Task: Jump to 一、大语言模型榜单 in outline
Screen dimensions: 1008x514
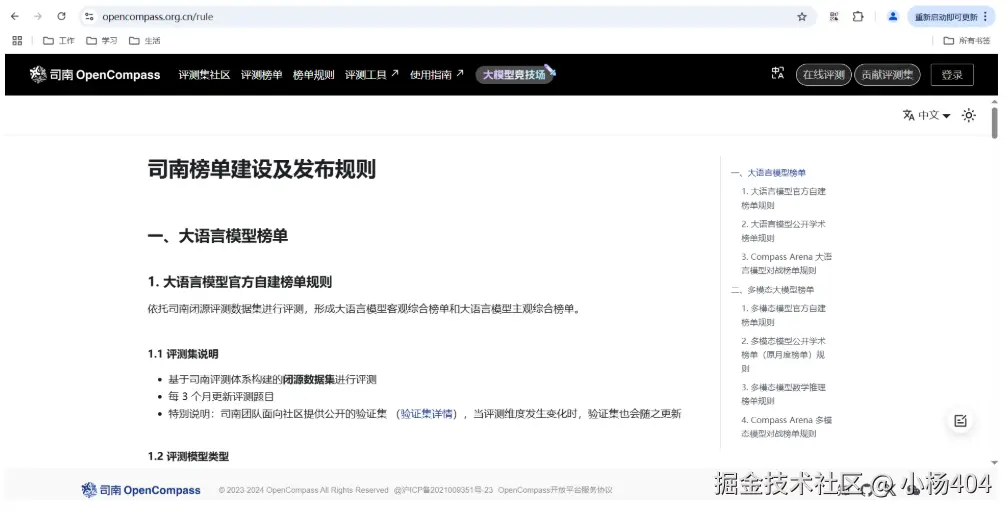Action: click(x=768, y=173)
